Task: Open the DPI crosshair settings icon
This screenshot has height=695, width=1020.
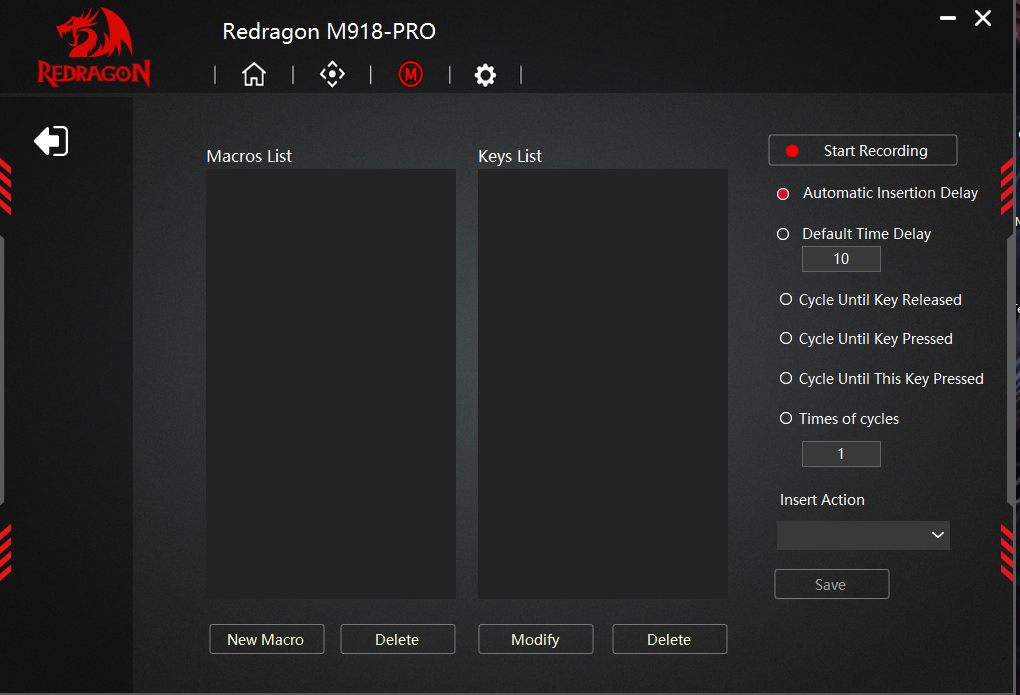Action: coord(332,74)
